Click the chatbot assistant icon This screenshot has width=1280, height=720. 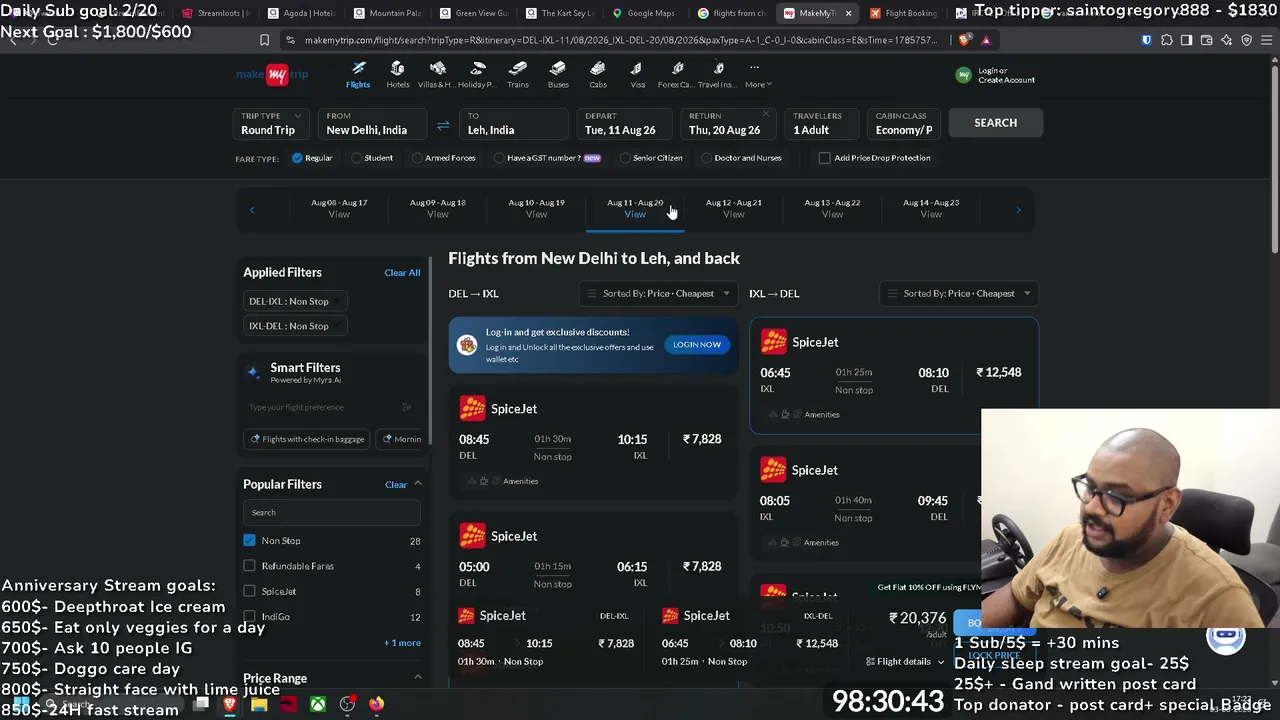(1226, 636)
